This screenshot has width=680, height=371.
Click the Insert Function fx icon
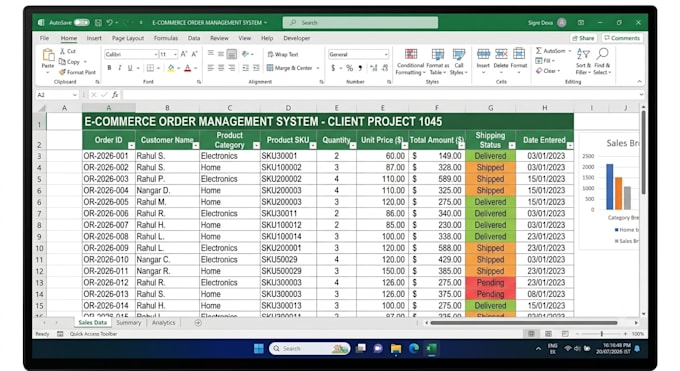tap(115, 95)
